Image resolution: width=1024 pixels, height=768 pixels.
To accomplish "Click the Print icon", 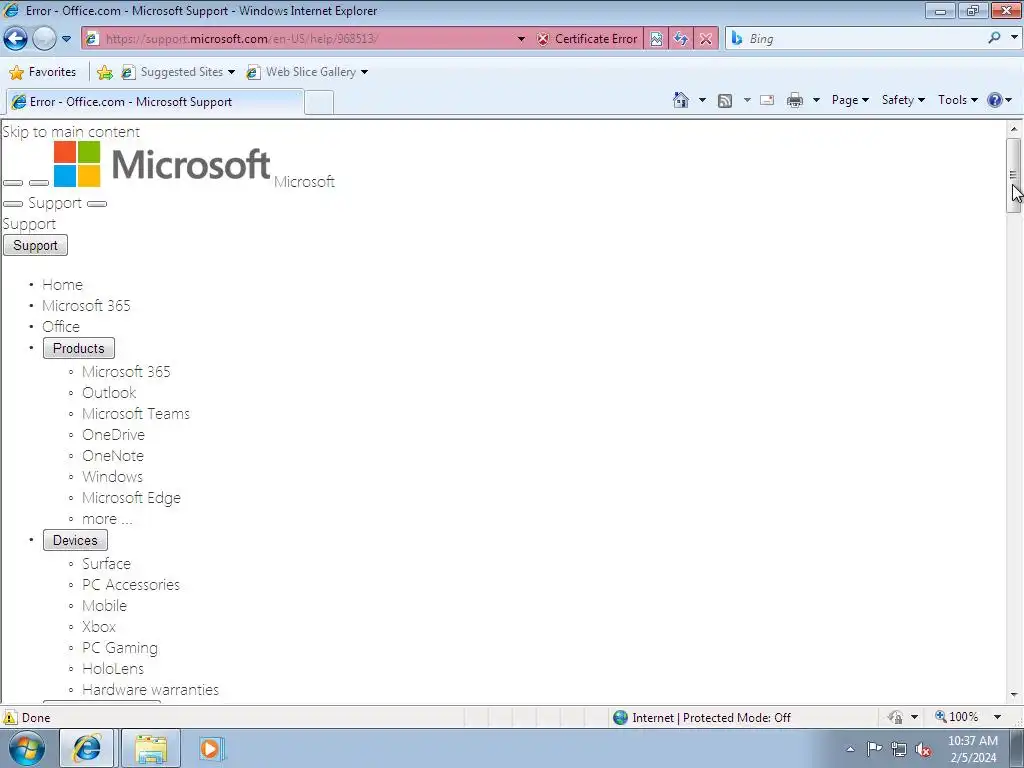I will [x=795, y=100].
